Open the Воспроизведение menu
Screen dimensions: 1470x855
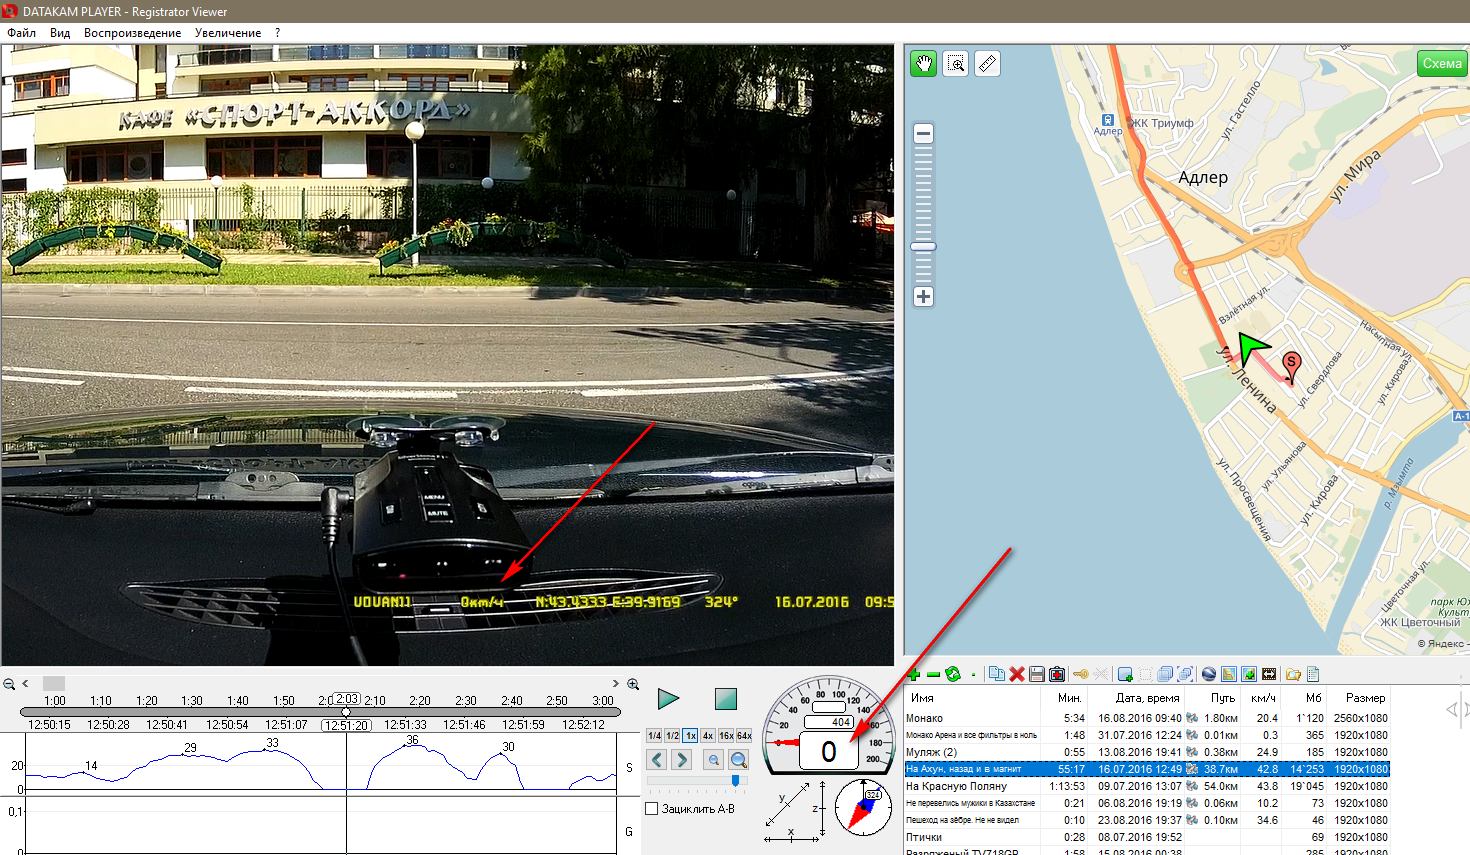point(132,33)
